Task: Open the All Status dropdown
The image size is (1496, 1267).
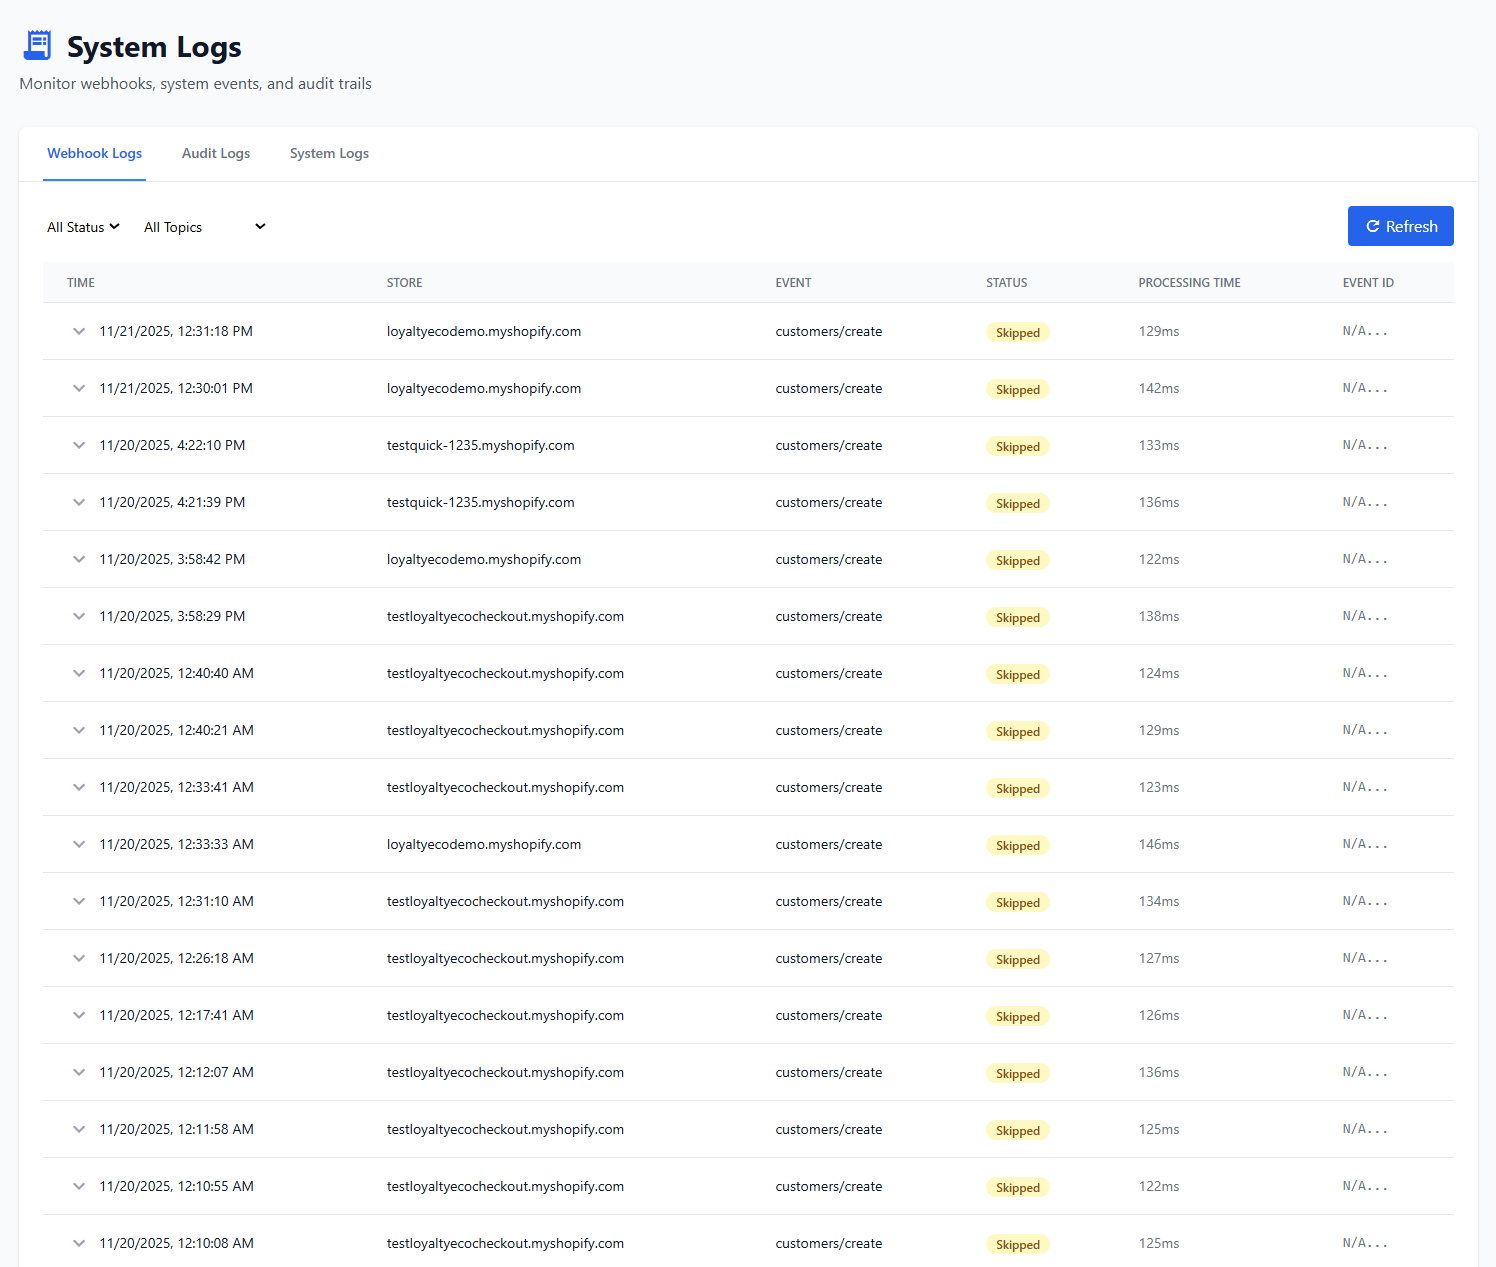Action: (83, 226)
